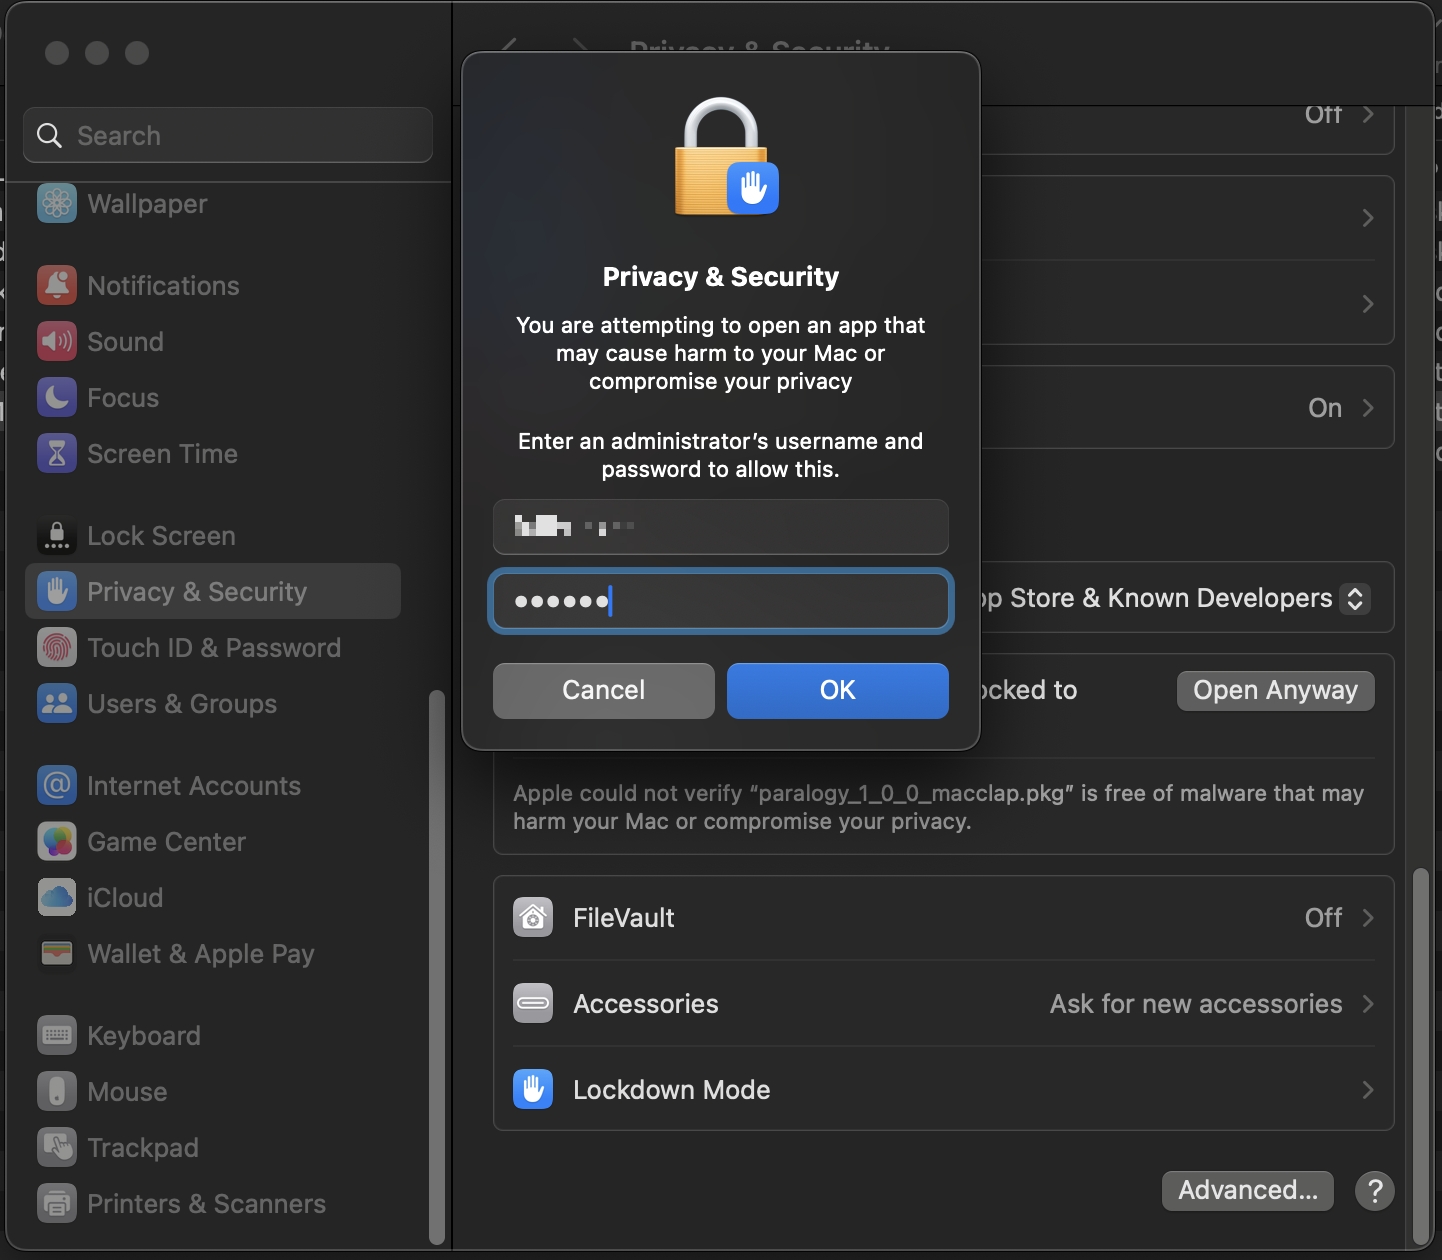This screenshot has width=1442, height=1260.
Task: Open Focus settings moon icon
Action: pos(57,398)
